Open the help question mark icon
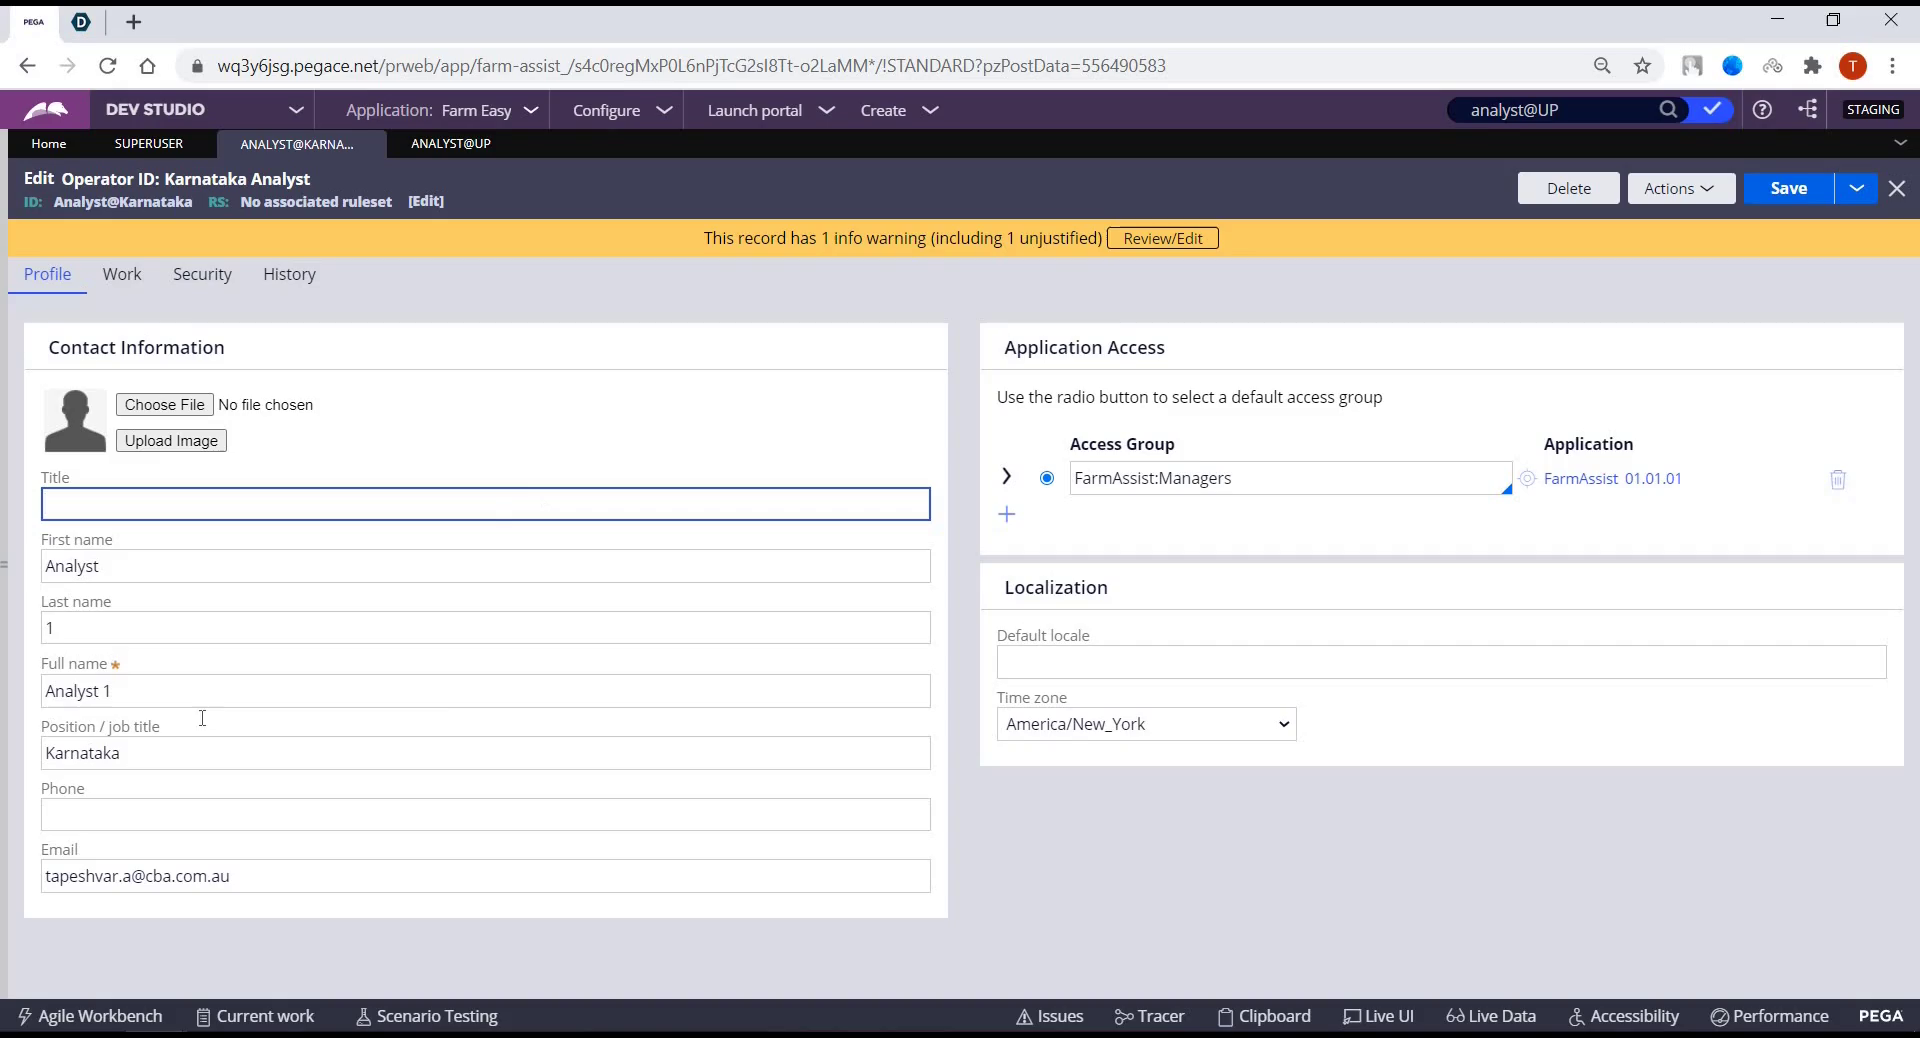 pyautogui.click(x=1762, y=110)
